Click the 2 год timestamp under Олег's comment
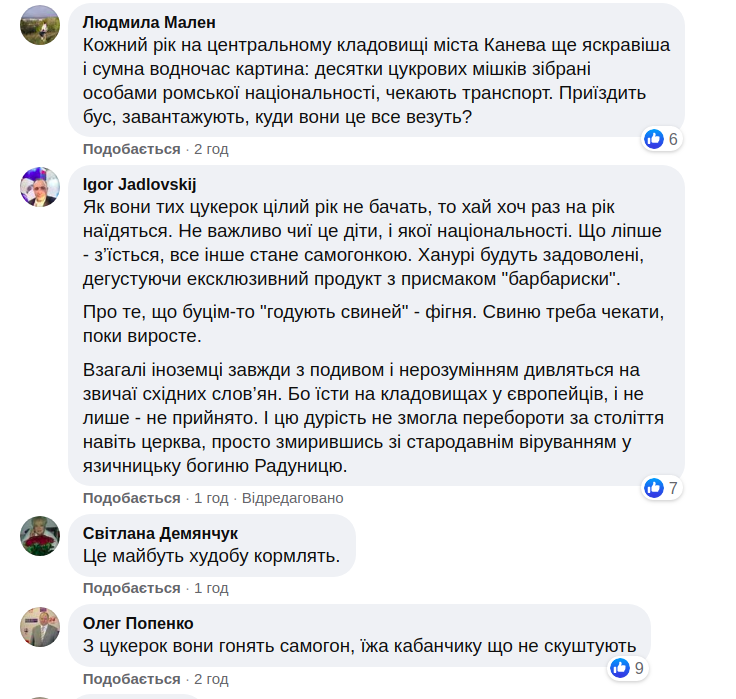The image size is (736, 699). point(211,678)
